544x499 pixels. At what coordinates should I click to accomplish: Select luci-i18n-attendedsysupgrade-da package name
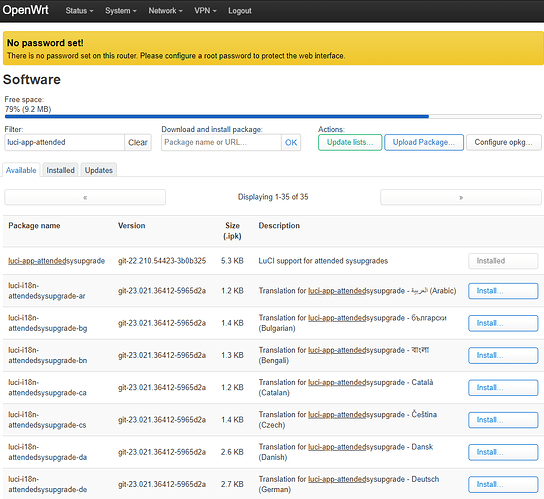tap(48, 452)
